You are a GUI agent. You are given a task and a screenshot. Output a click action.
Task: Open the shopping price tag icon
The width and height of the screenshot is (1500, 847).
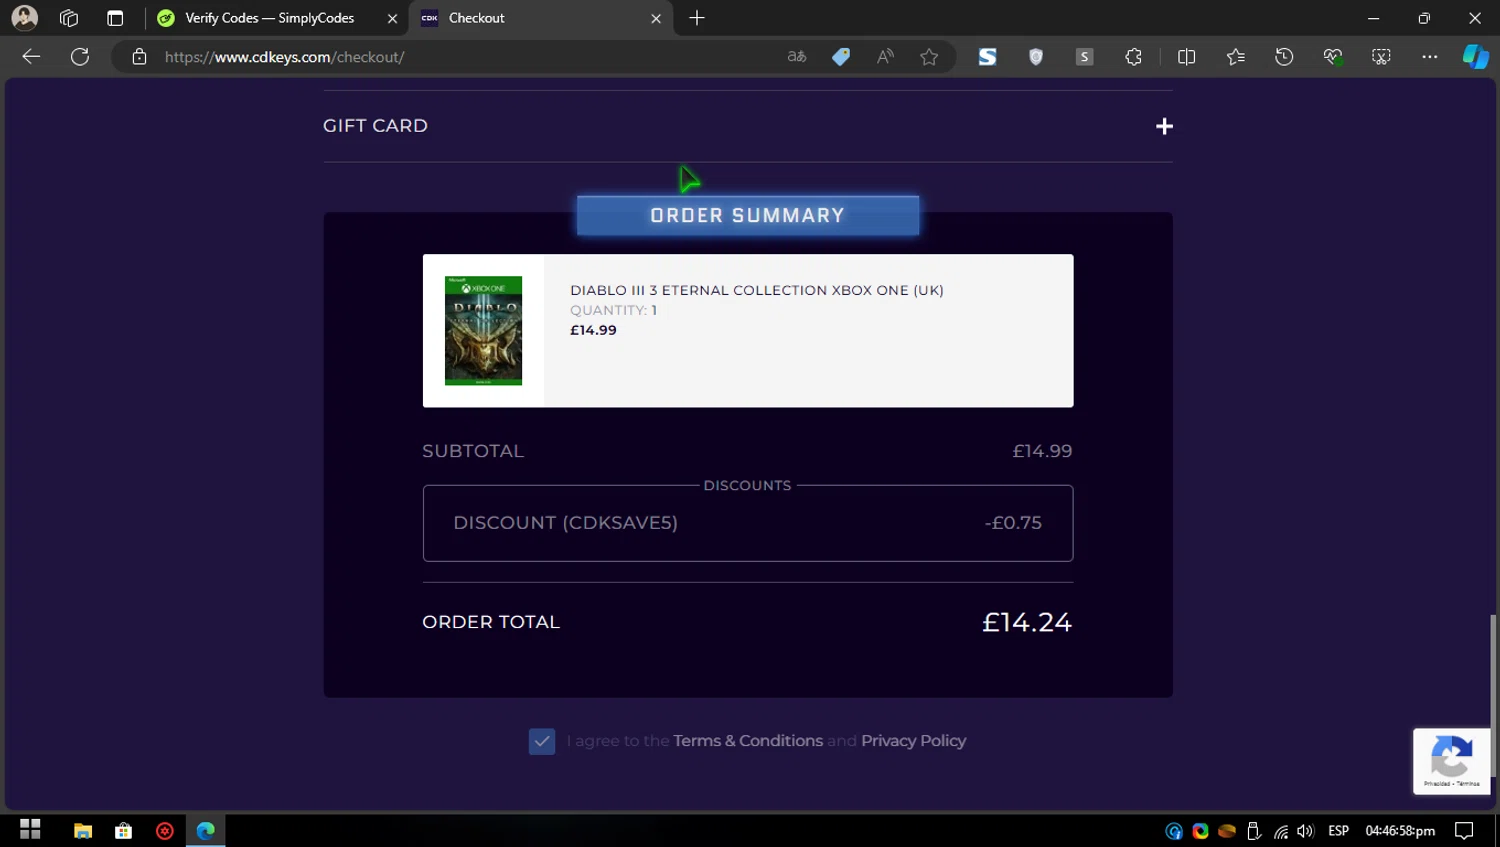pyautogui.click(x=841, y=57)
